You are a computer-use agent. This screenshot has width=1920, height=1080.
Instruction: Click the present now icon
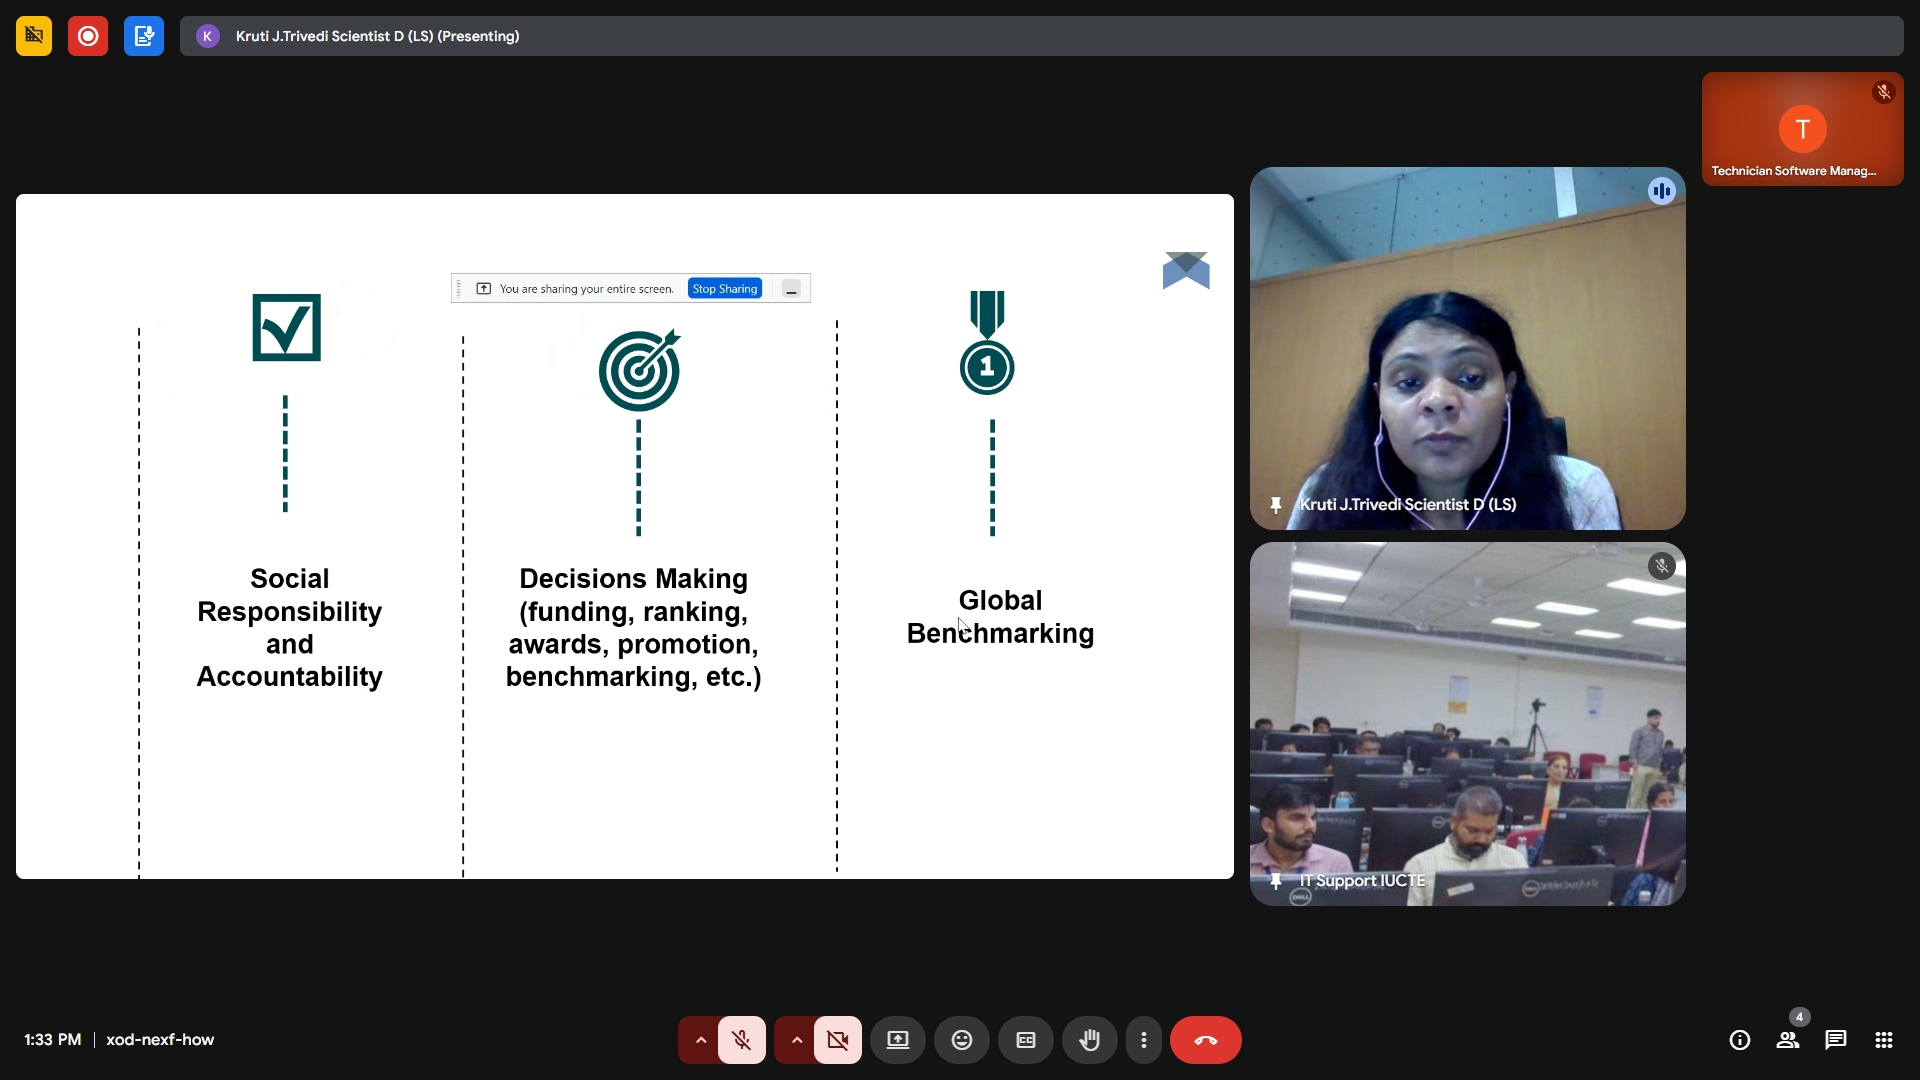point(897,1040)
